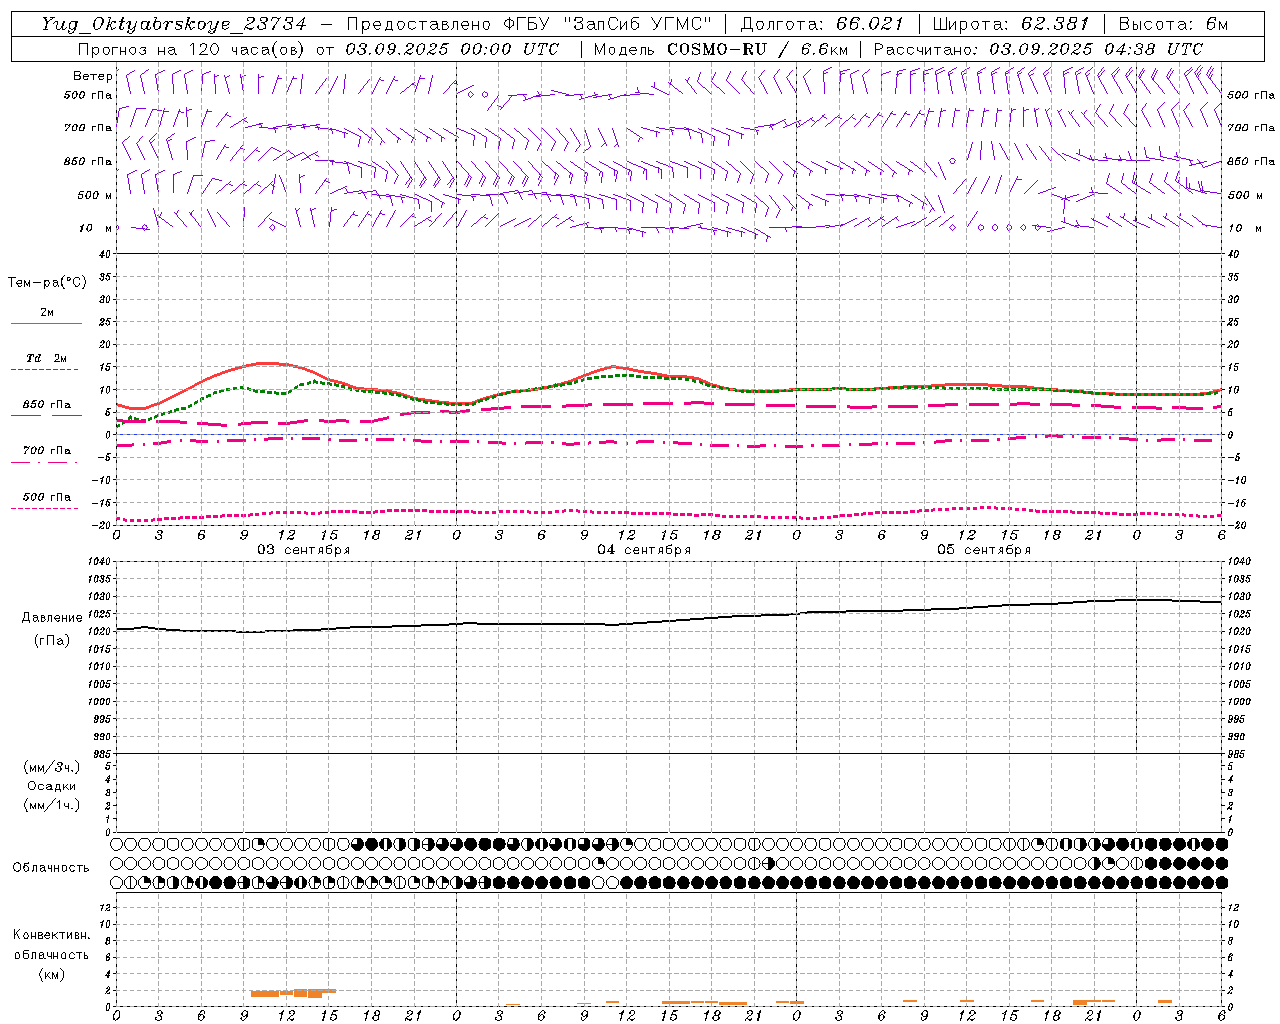Click "Рассчитано: 03.09.2025 04:38 UTC" timestamp
The height and width of the screenshot is (1024, 1280).
pyautogui.click(x=1038, y=49)
